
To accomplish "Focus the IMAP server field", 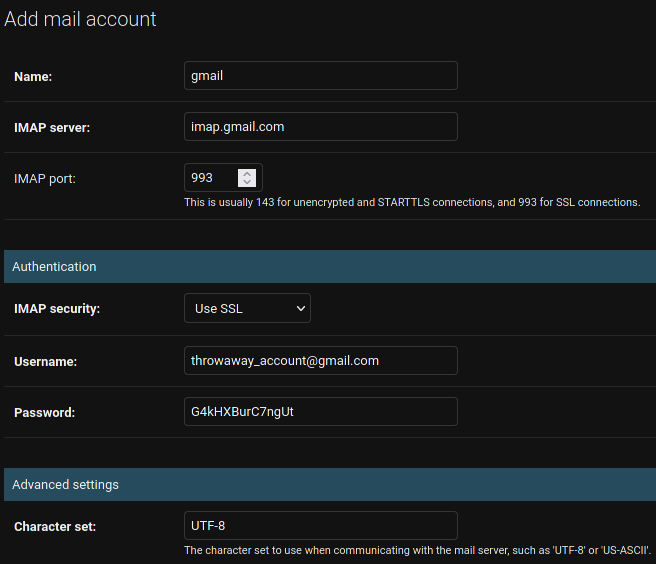I will (x=320, y=127).
